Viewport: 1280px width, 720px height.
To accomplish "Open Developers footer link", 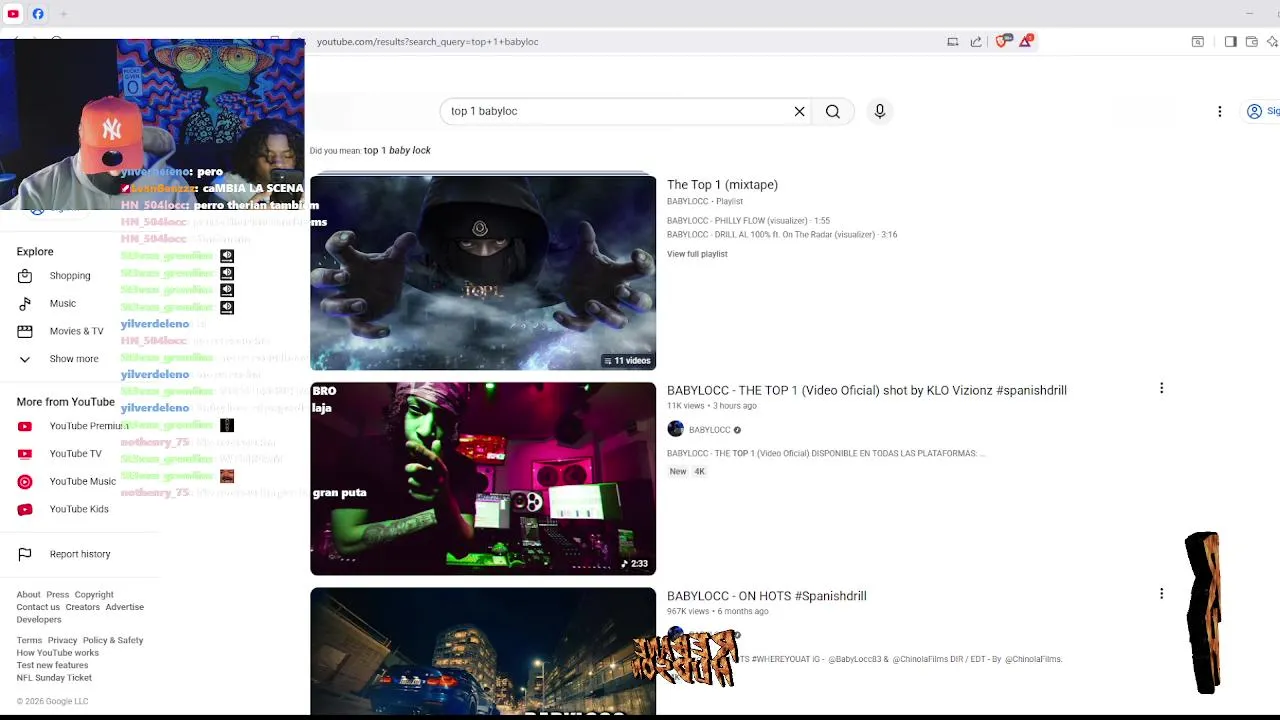I will click(x=39, y=620).
